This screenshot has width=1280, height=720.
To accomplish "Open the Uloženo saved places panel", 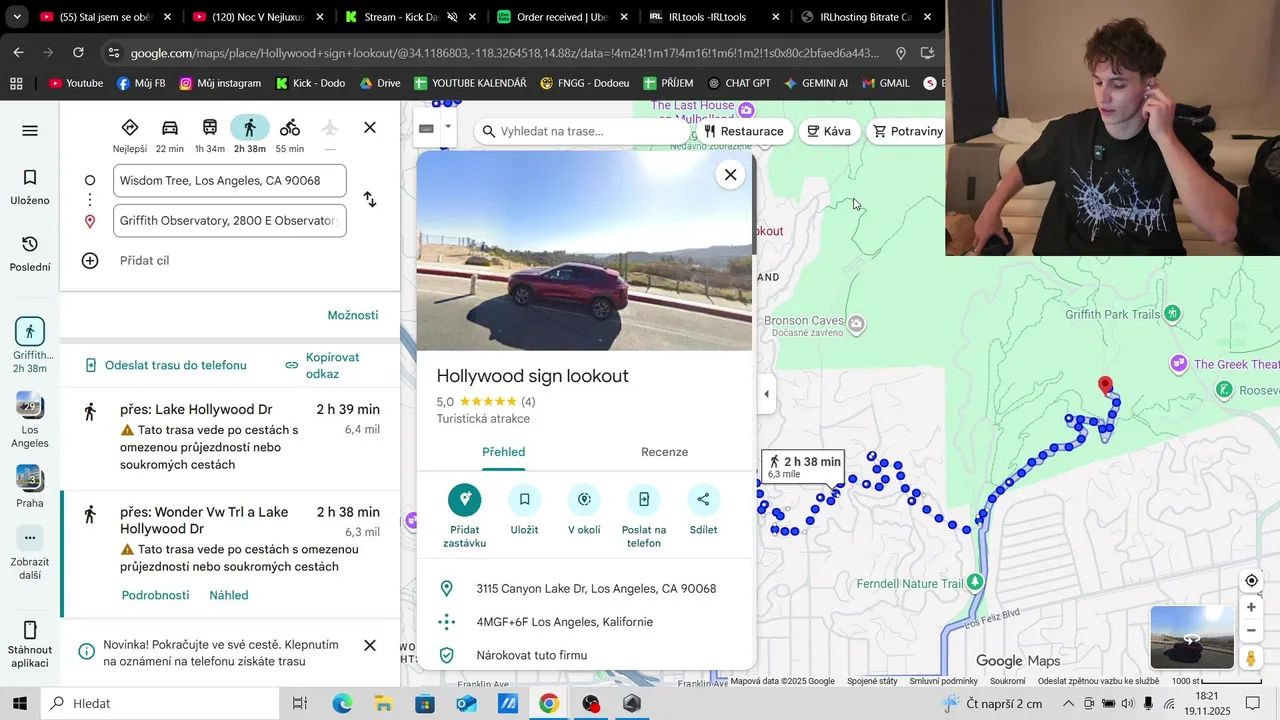I will pyautogui.click(x=30, y=187).
